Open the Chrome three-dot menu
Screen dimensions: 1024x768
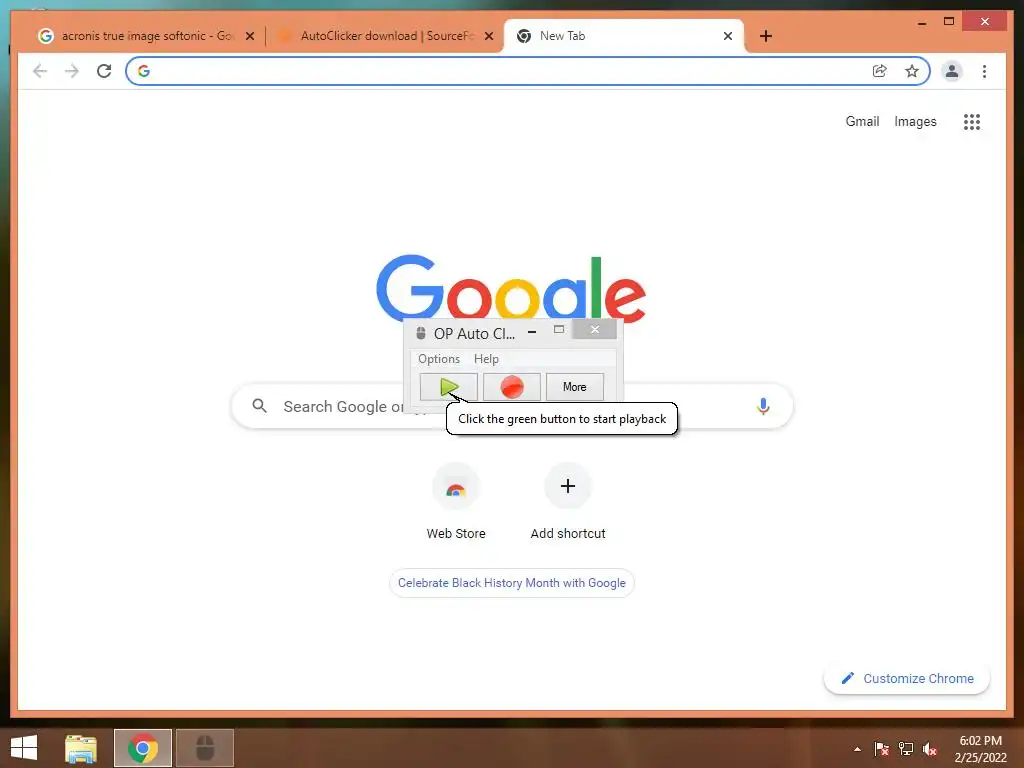(984, 71)
